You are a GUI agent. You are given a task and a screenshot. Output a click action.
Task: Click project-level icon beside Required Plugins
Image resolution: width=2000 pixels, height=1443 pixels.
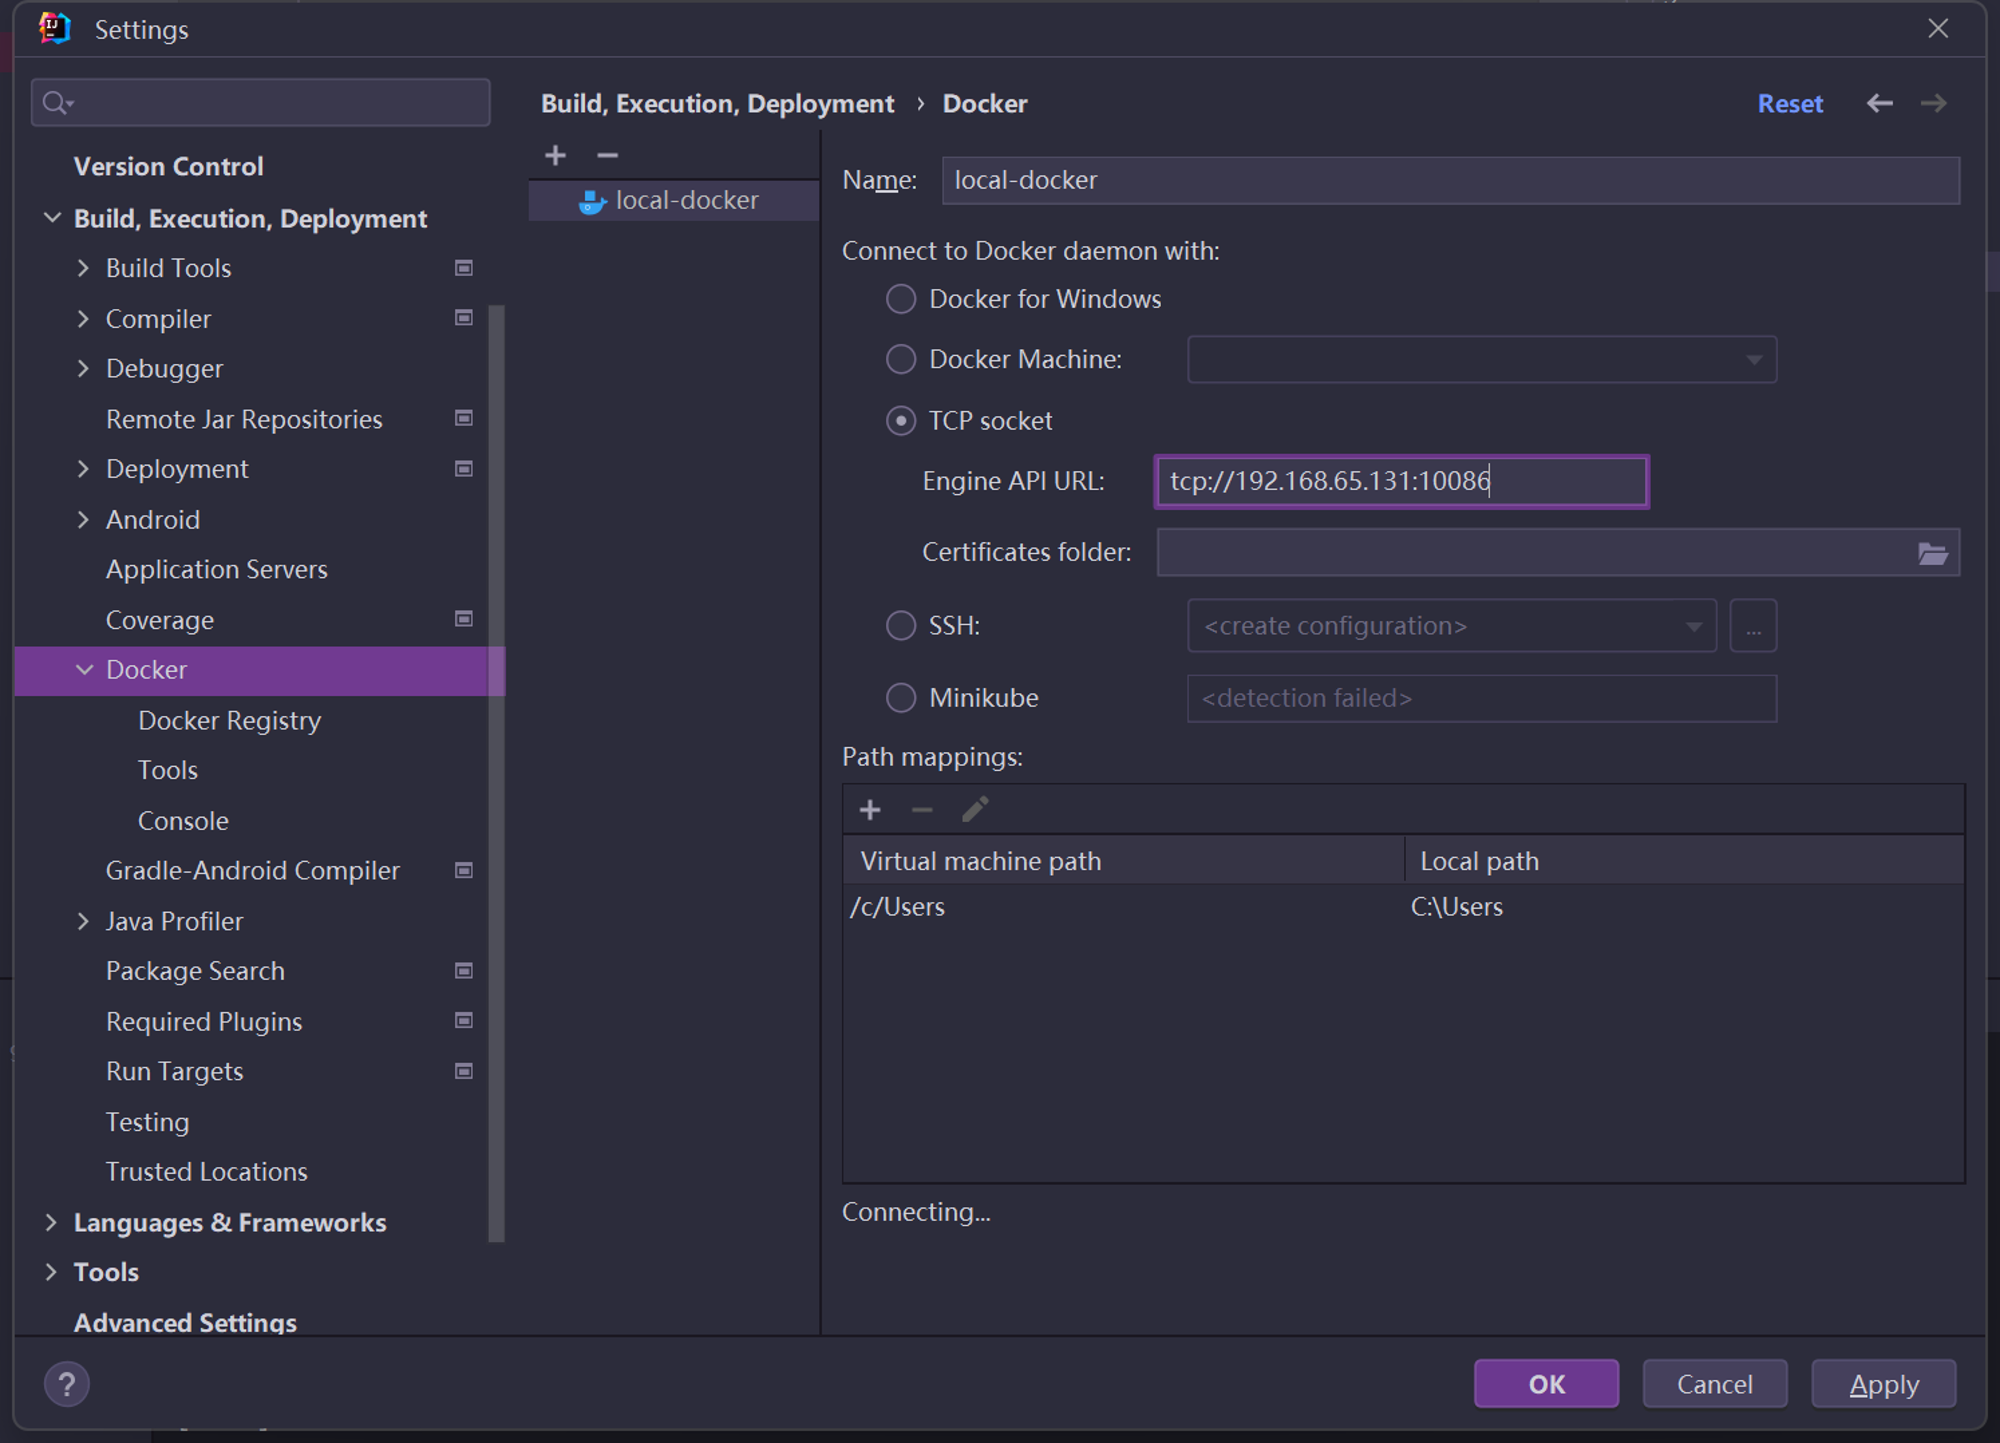coord(464,1021)
